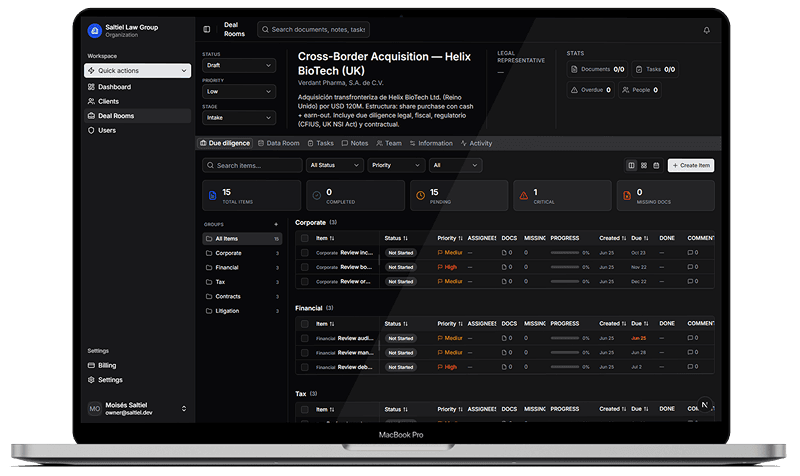Switch to the split table view icon
The width and height of the screenshot is (800, 476).
click(632, 165)
